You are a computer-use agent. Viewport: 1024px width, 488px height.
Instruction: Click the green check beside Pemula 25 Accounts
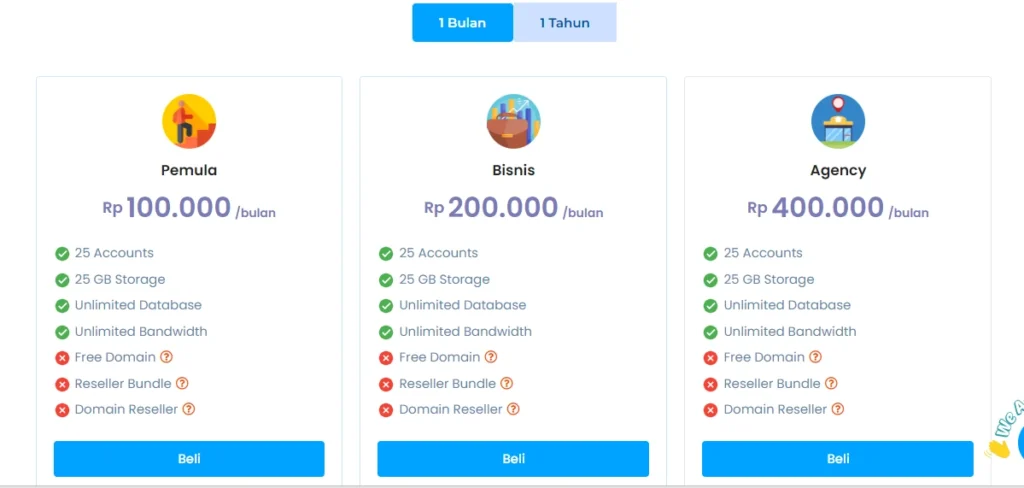coord(62,254)
